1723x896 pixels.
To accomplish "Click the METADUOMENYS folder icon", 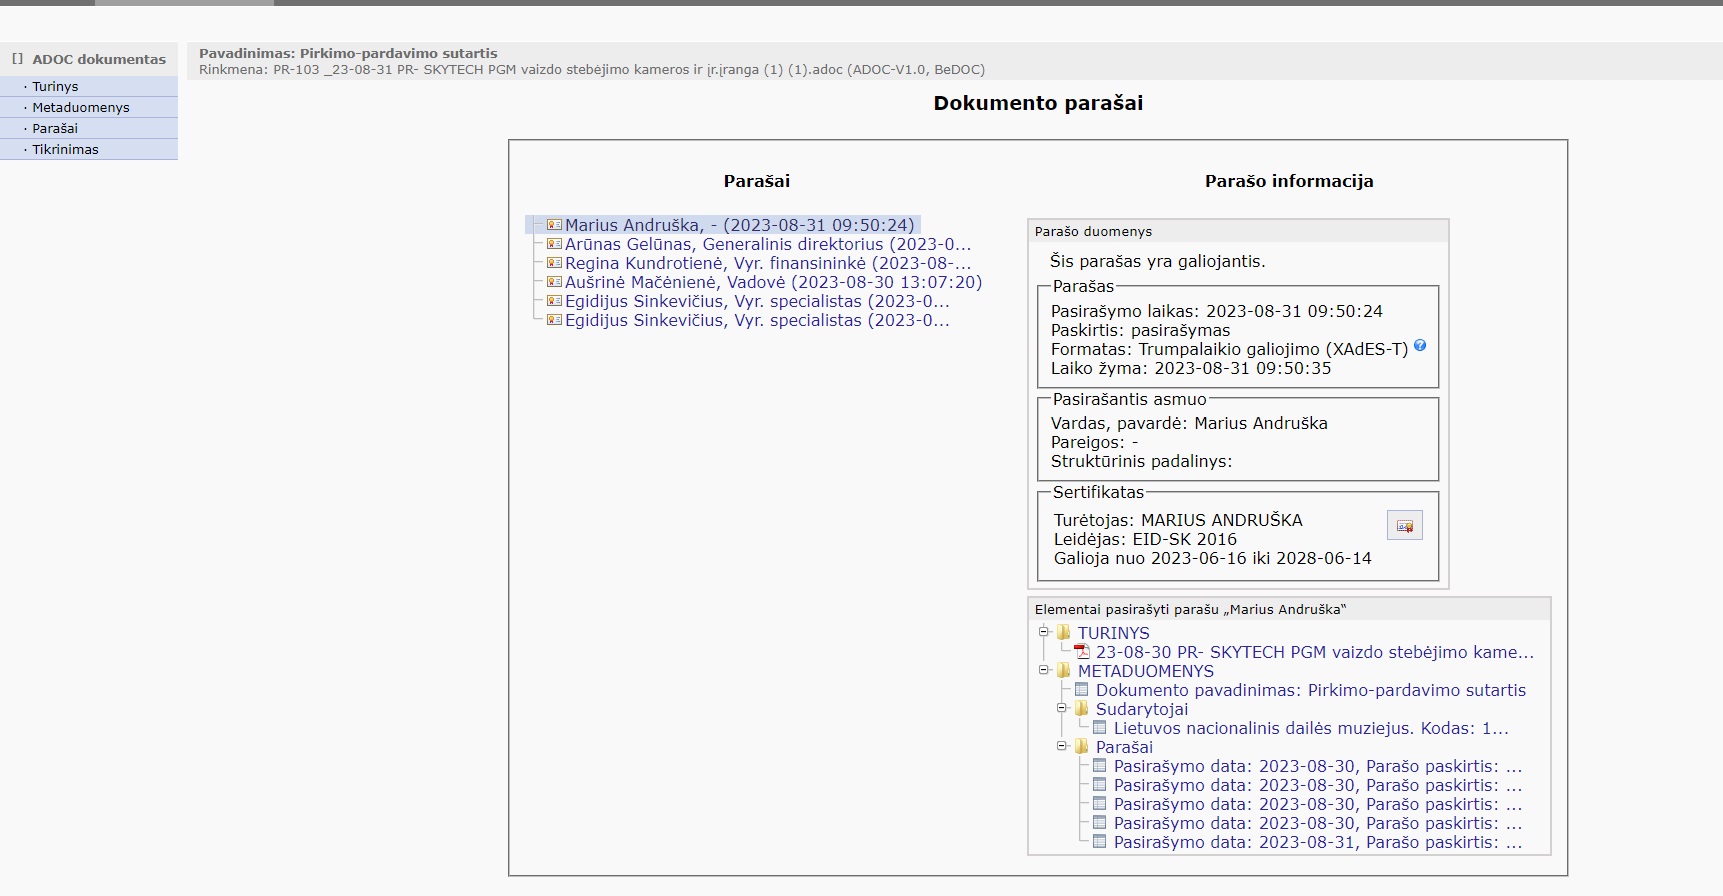I will tap(1064, 671).
